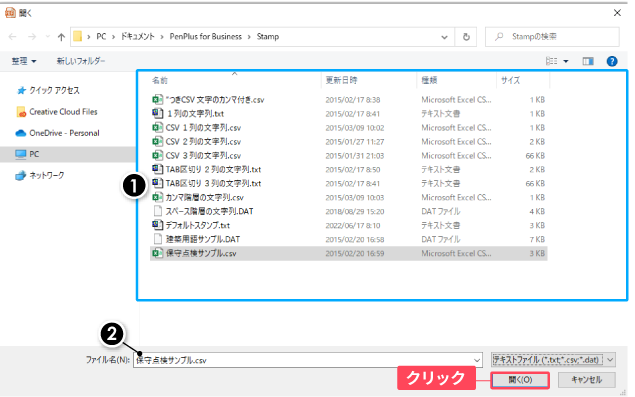Select OneDrive - Personal in sidebar

click(64, 133)
